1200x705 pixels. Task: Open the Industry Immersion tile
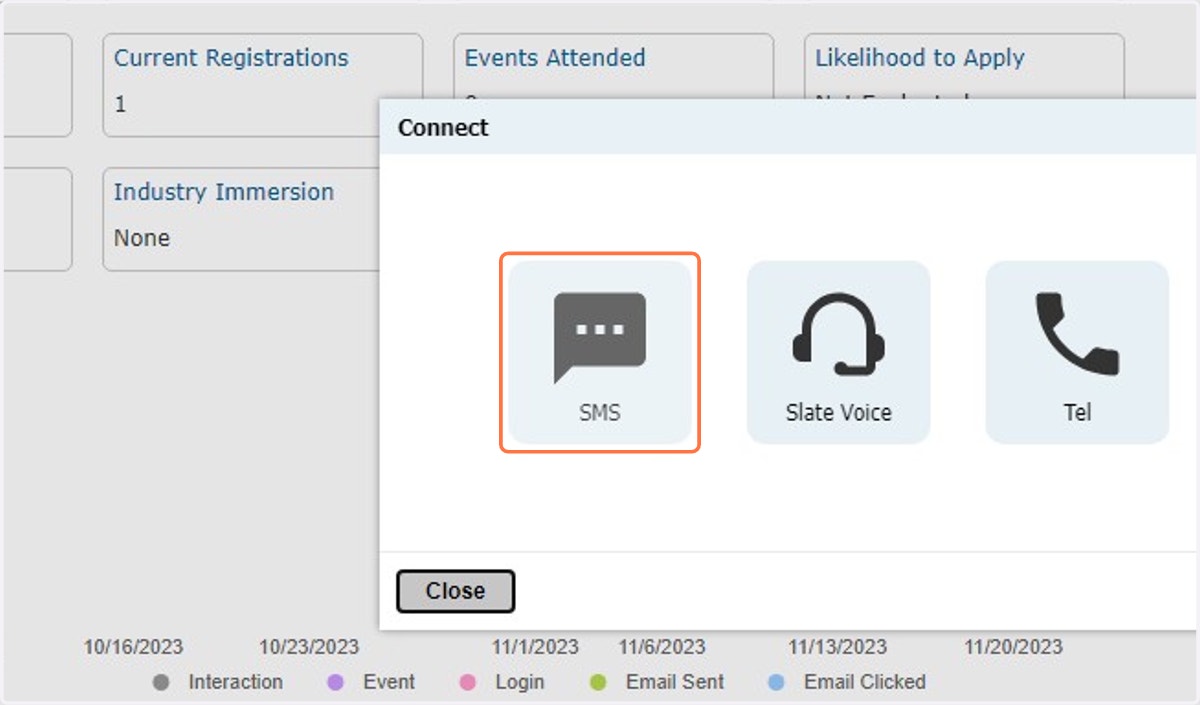coord(240,219)
